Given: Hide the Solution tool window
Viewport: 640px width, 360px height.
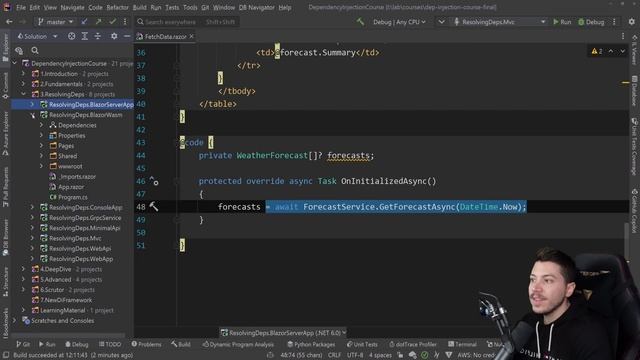Looking at the screenshot, I should coord(127,36).
